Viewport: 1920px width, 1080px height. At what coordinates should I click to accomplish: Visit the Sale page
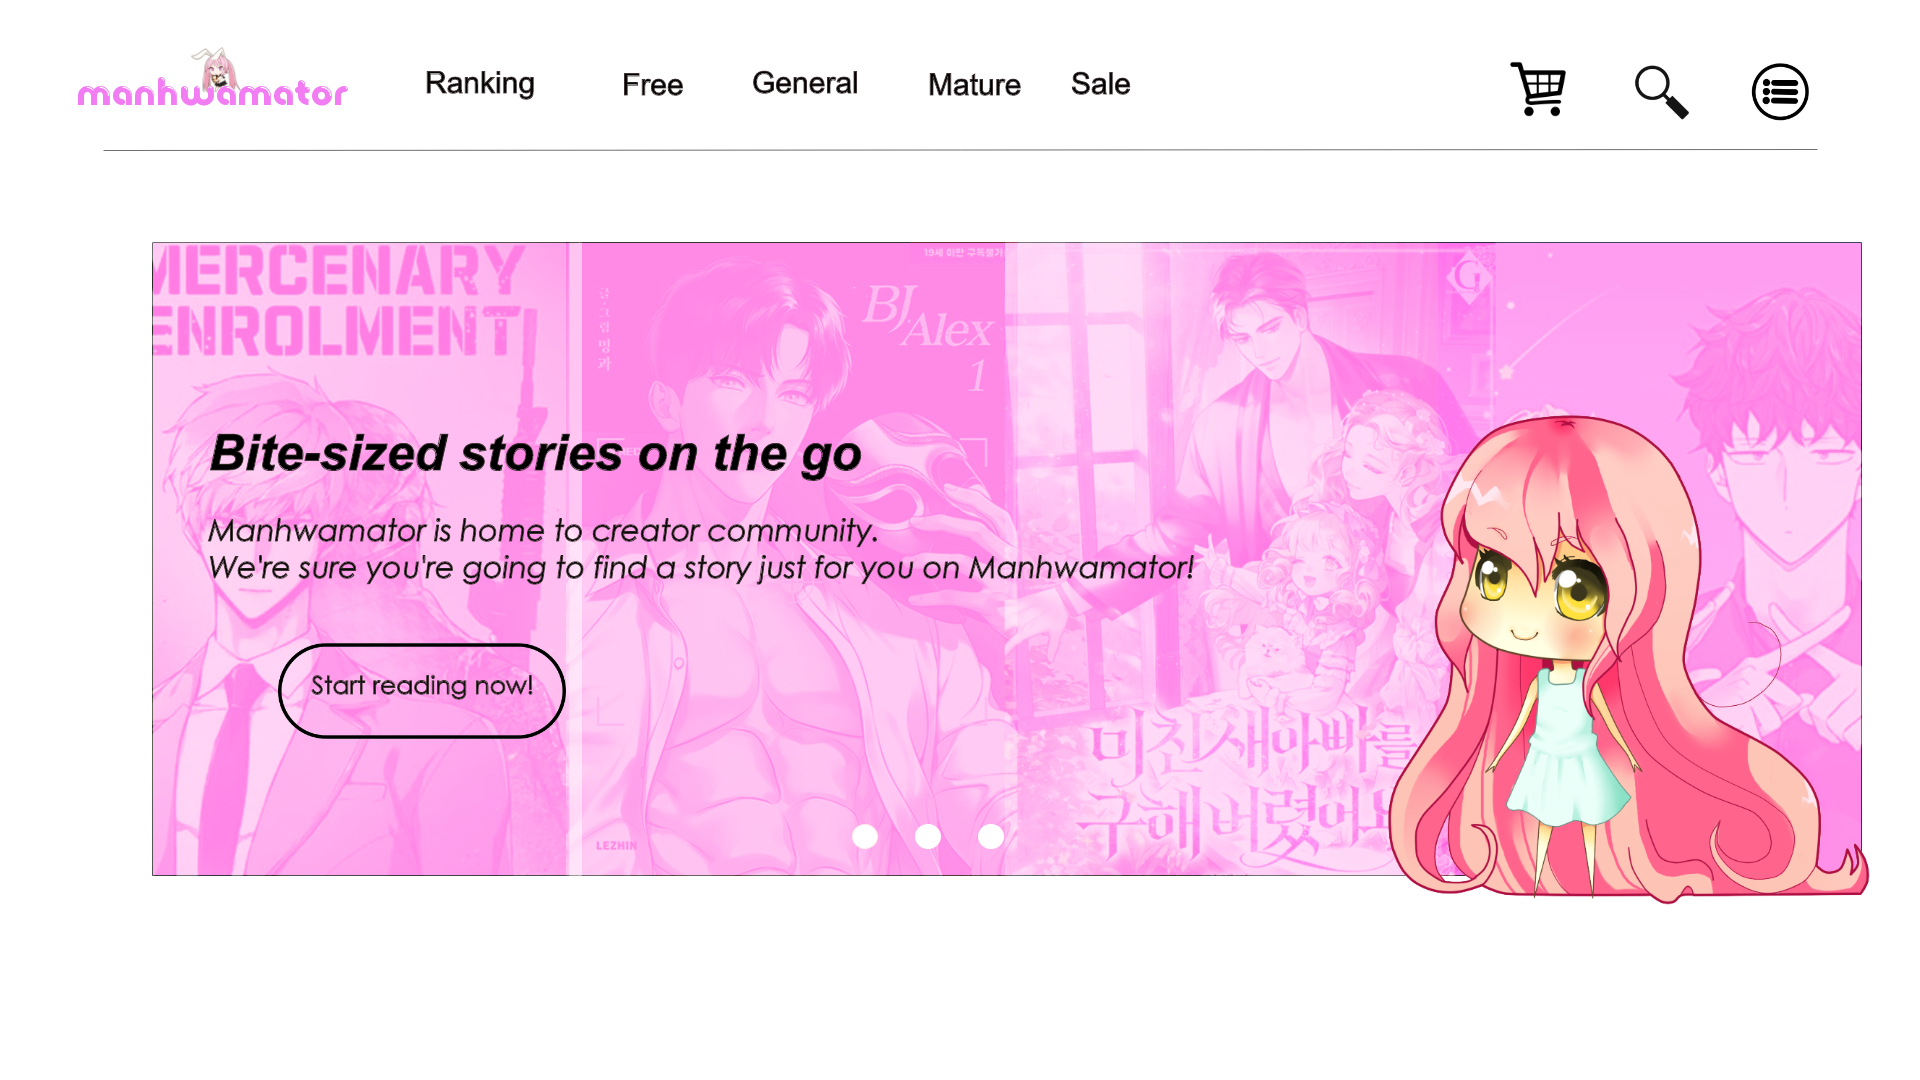(1100, 84)
